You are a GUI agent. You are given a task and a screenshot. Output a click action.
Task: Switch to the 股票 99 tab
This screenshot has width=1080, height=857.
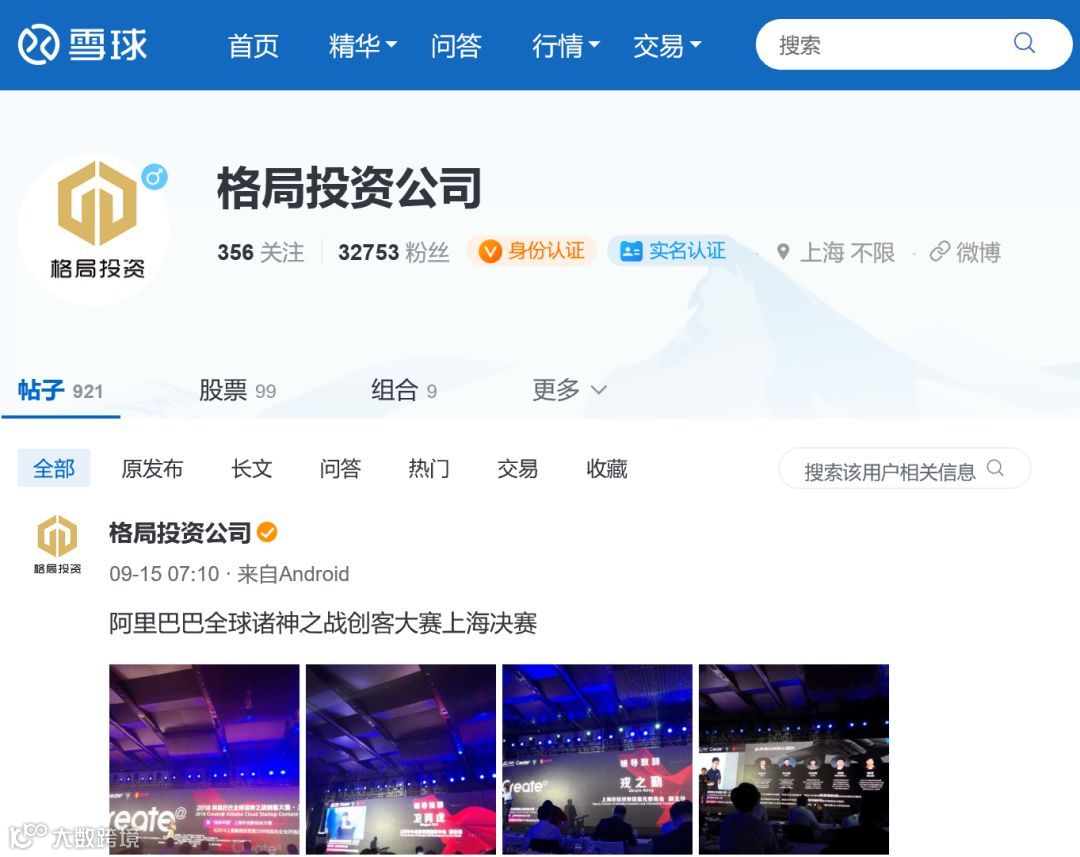click(237, 391)
